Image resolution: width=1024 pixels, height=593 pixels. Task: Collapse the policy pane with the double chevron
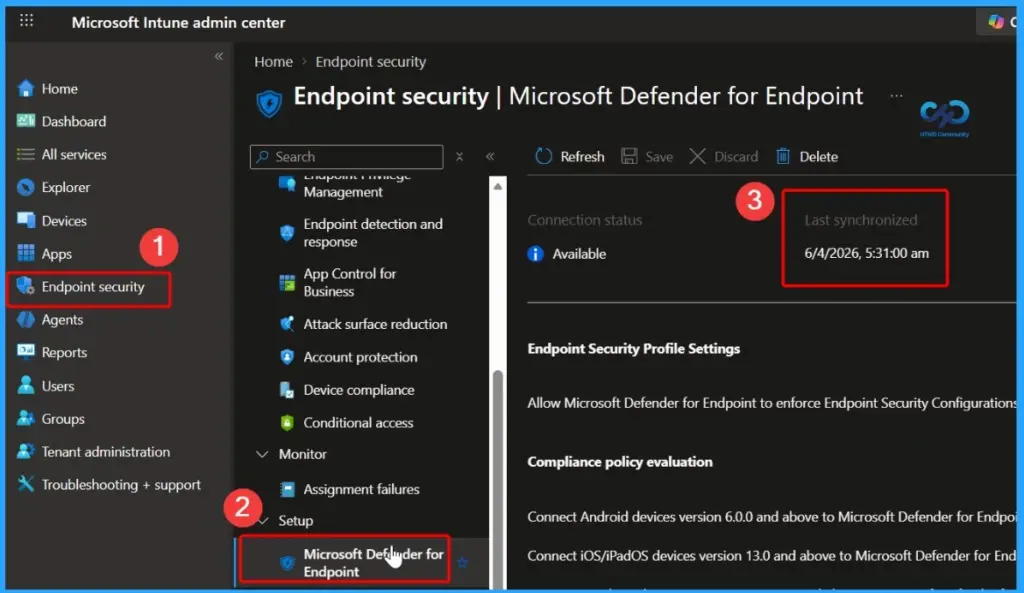[x=490, y=156]
